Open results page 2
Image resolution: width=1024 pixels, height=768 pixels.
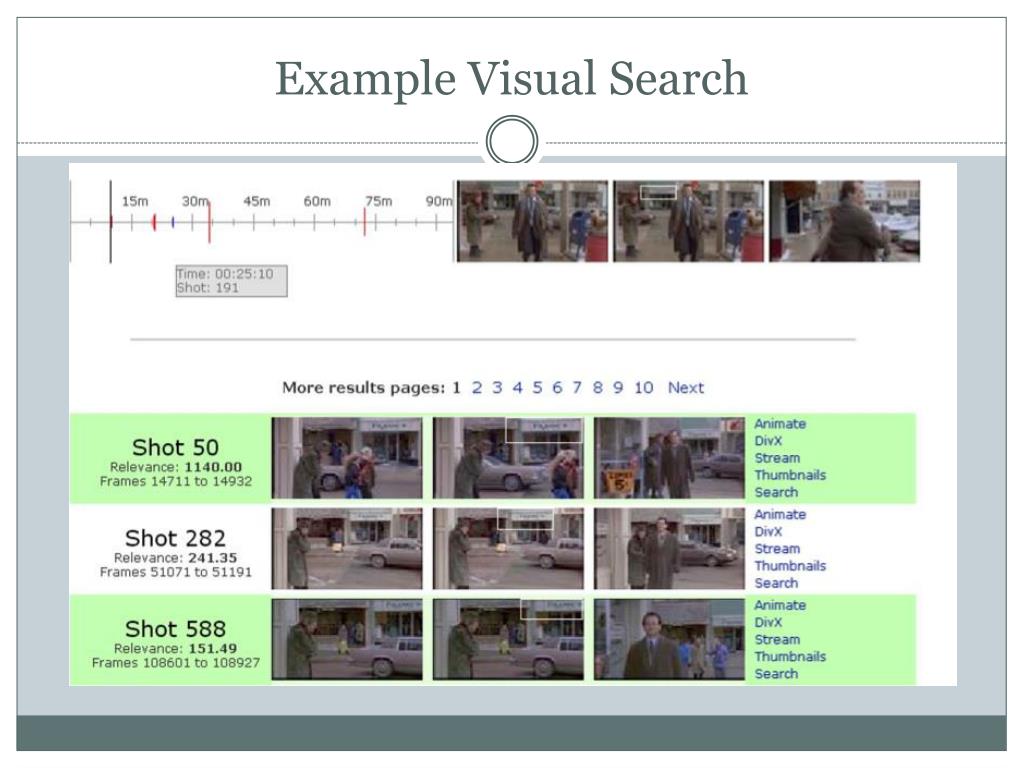(477, 388)
